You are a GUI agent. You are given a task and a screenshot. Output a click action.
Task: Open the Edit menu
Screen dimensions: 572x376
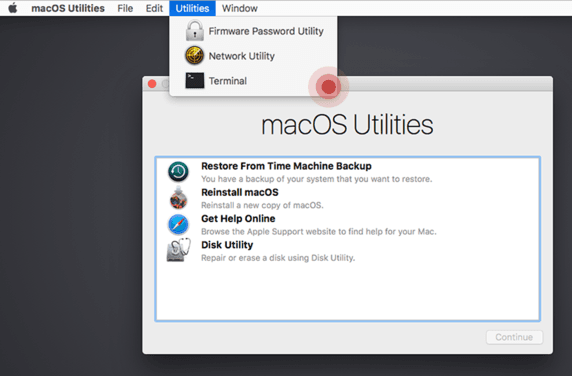click(x=154, y=8)
